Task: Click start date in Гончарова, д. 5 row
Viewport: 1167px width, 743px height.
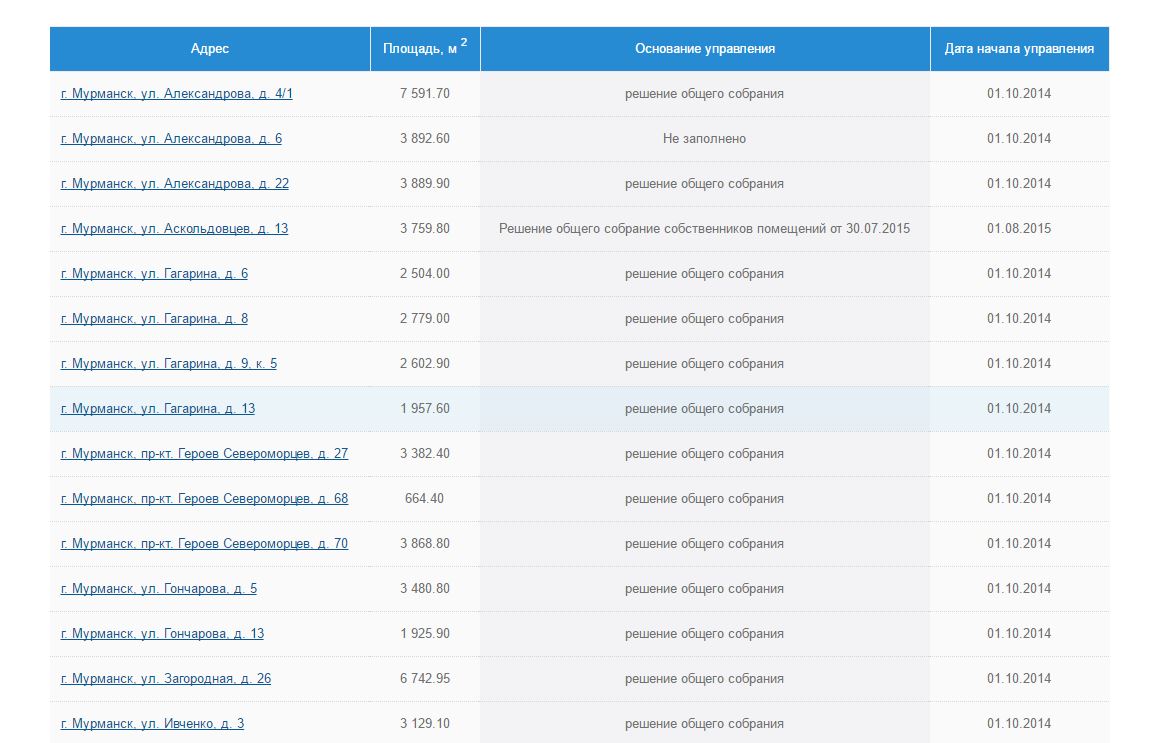Action: pyautogui.click(x=1020, y=589)
